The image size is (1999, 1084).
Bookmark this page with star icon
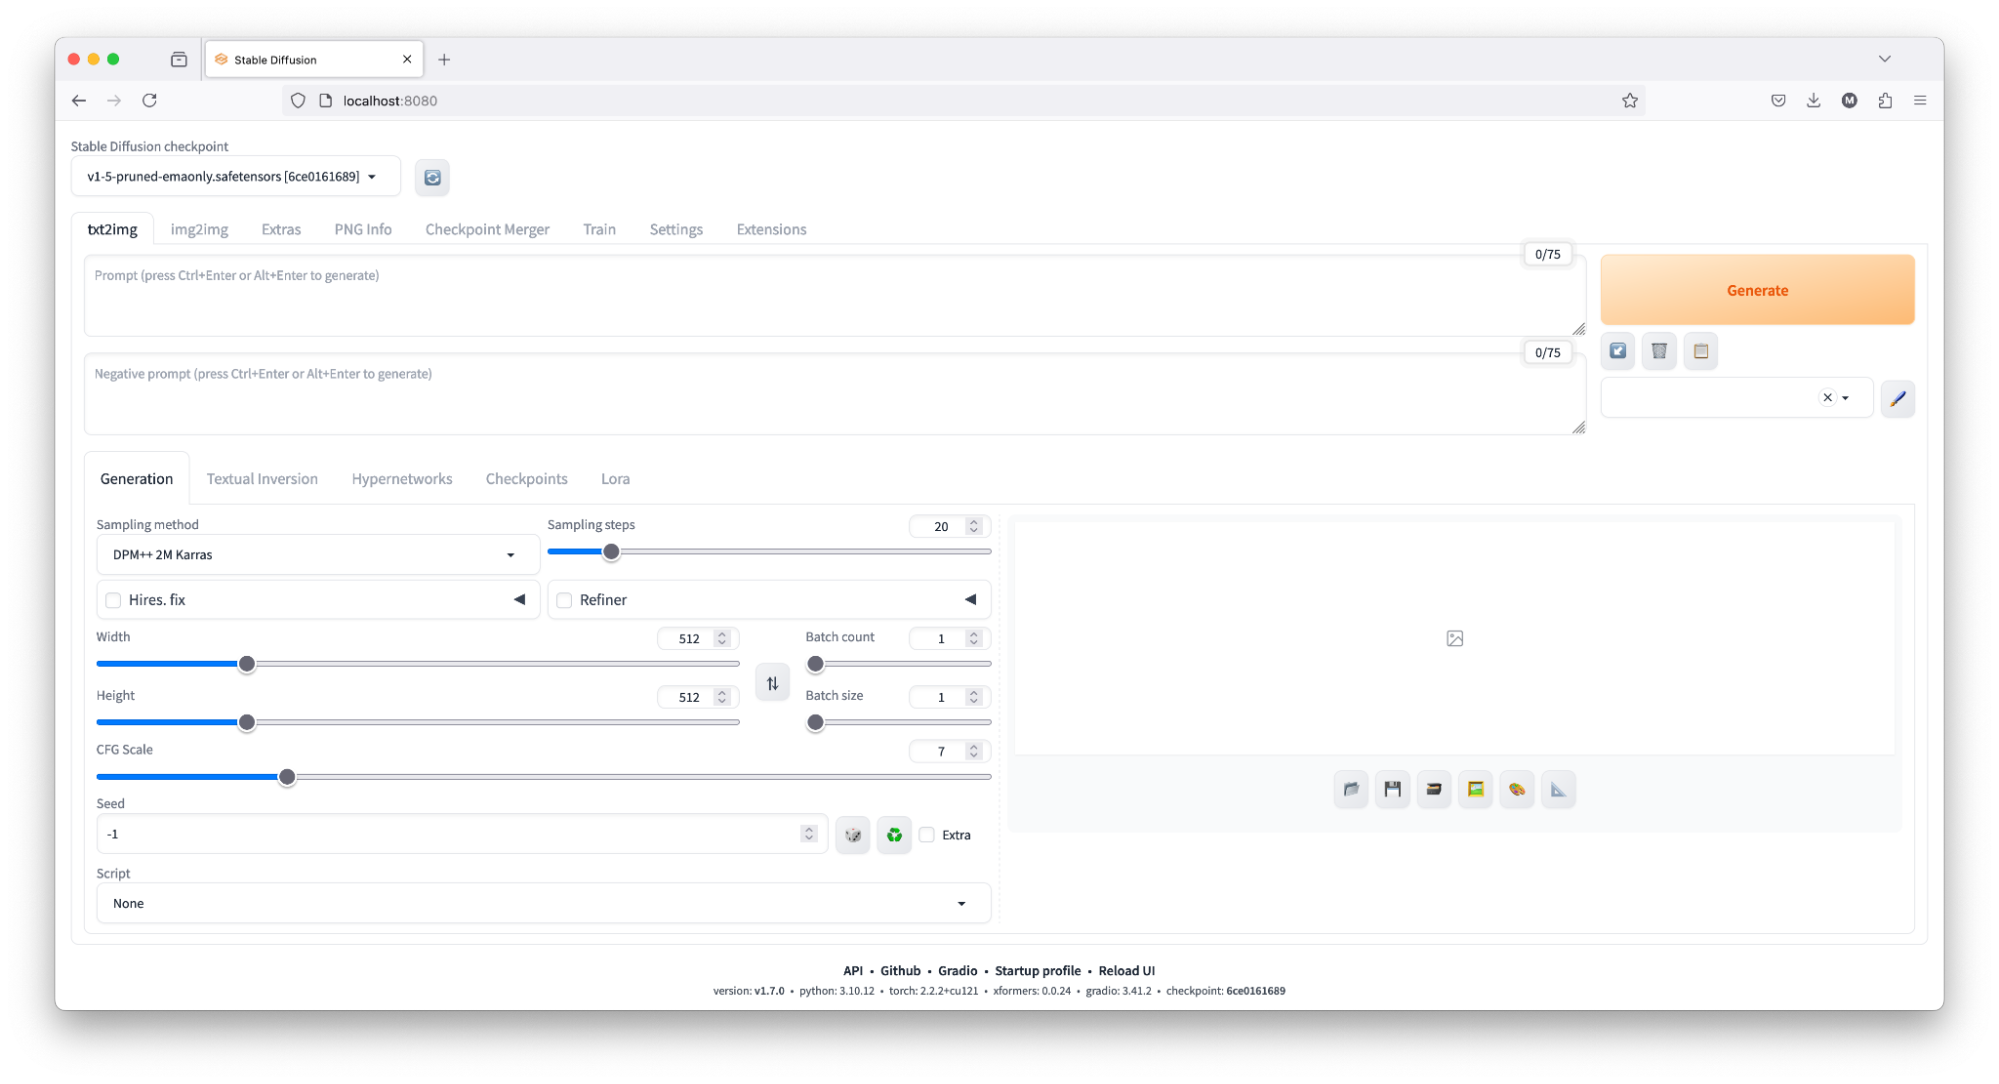coord(1630,100)
